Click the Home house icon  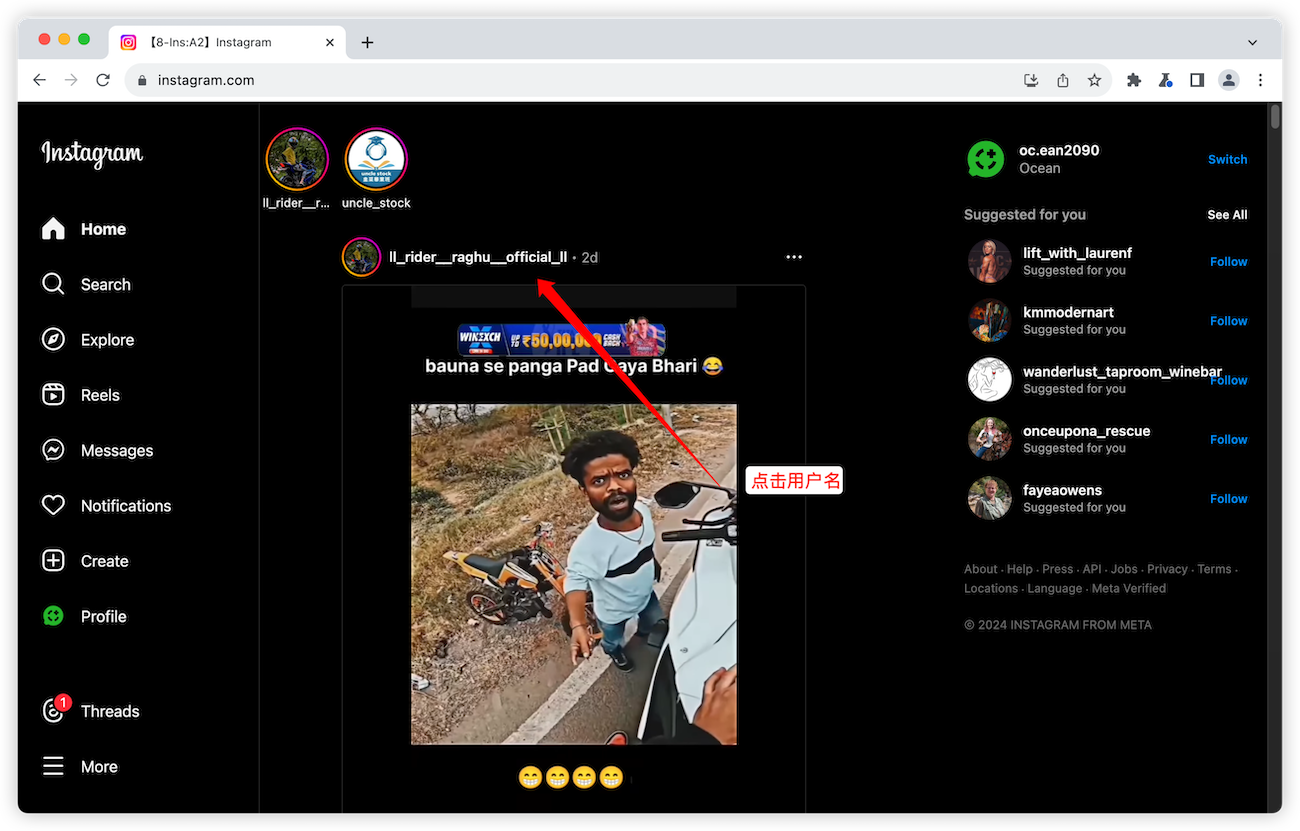pos(53,229)
